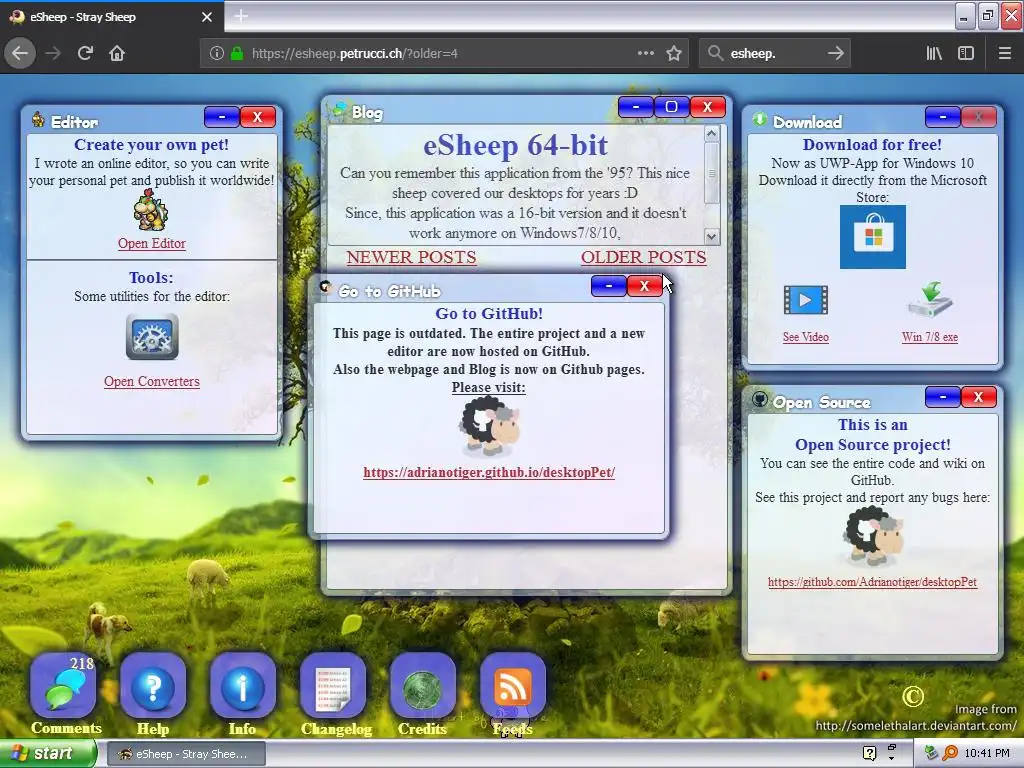This screenshot has width=1024, height=768.
Task: Close the Editor window
Action: (x=258, y=117)
